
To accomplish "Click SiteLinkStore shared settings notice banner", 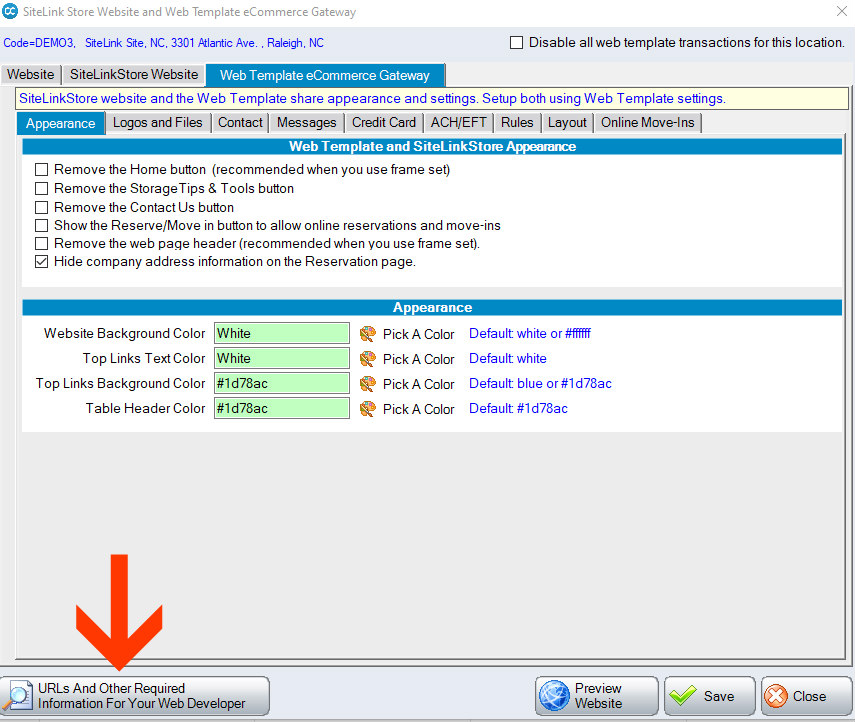I will [432, 99].
